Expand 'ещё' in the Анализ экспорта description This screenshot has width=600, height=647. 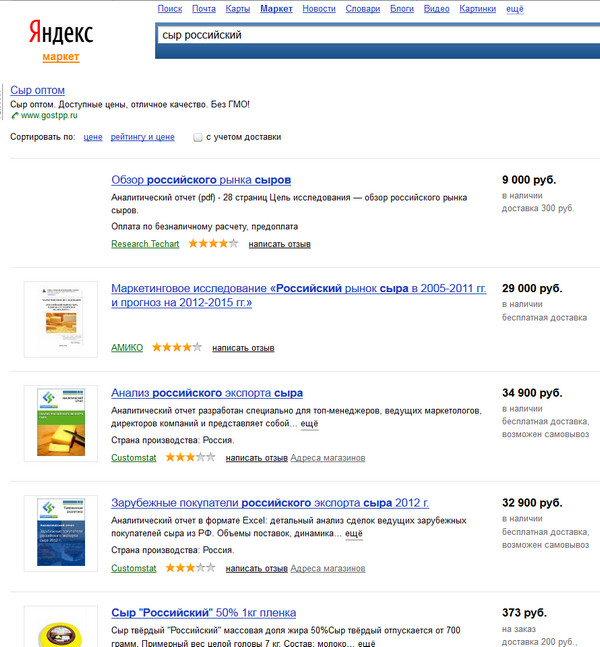310,424
